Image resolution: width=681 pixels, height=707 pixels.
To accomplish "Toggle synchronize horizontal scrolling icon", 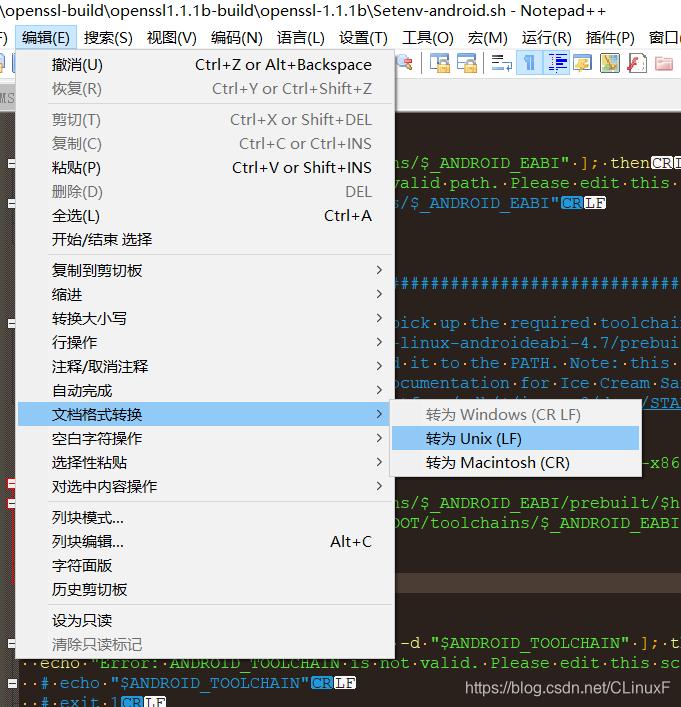I will pos(467,63).
